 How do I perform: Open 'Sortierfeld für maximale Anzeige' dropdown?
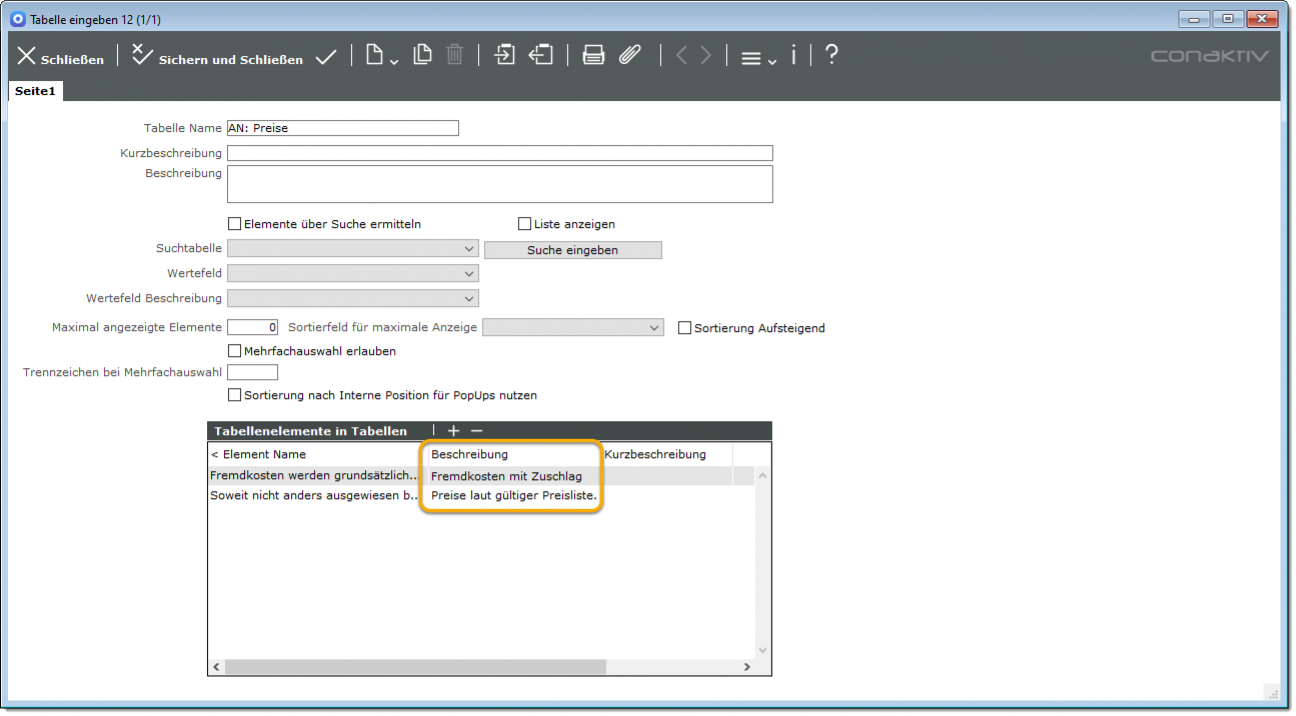coord(573,328)
